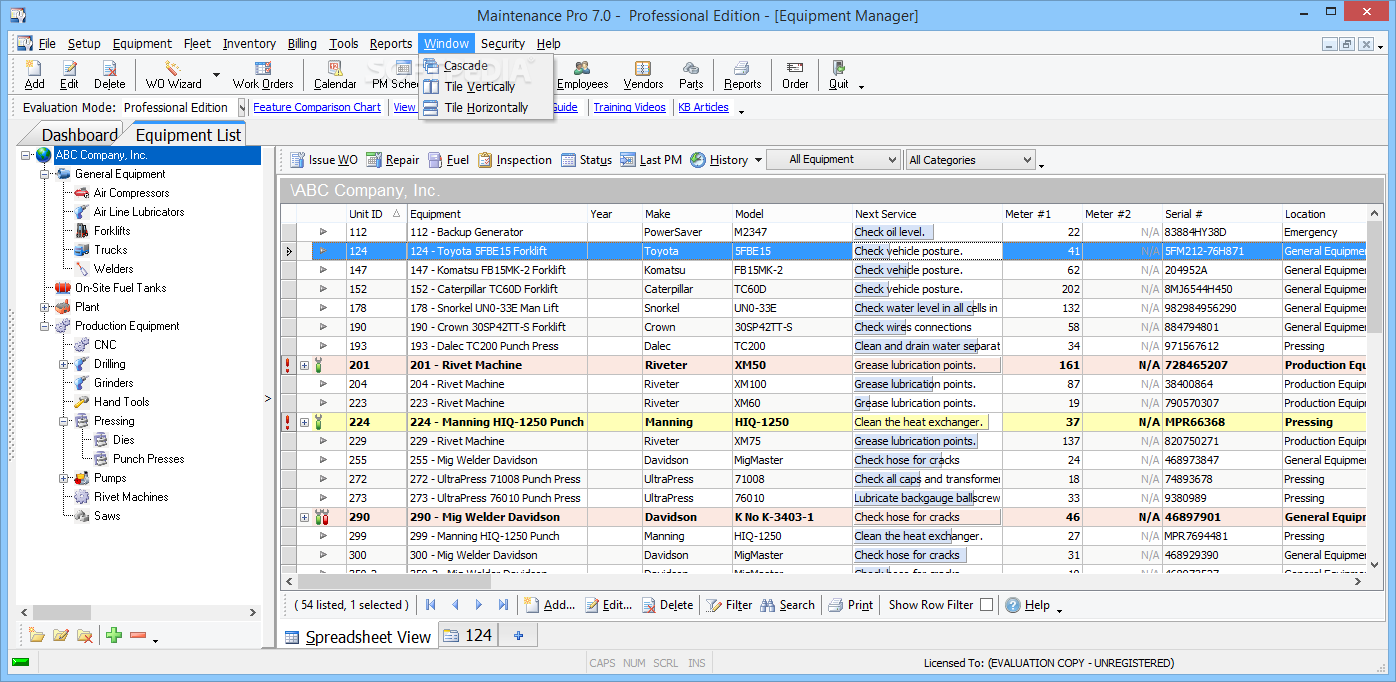
Task: Click Issue WO in equipment toolbar
Action: point(324,160)
